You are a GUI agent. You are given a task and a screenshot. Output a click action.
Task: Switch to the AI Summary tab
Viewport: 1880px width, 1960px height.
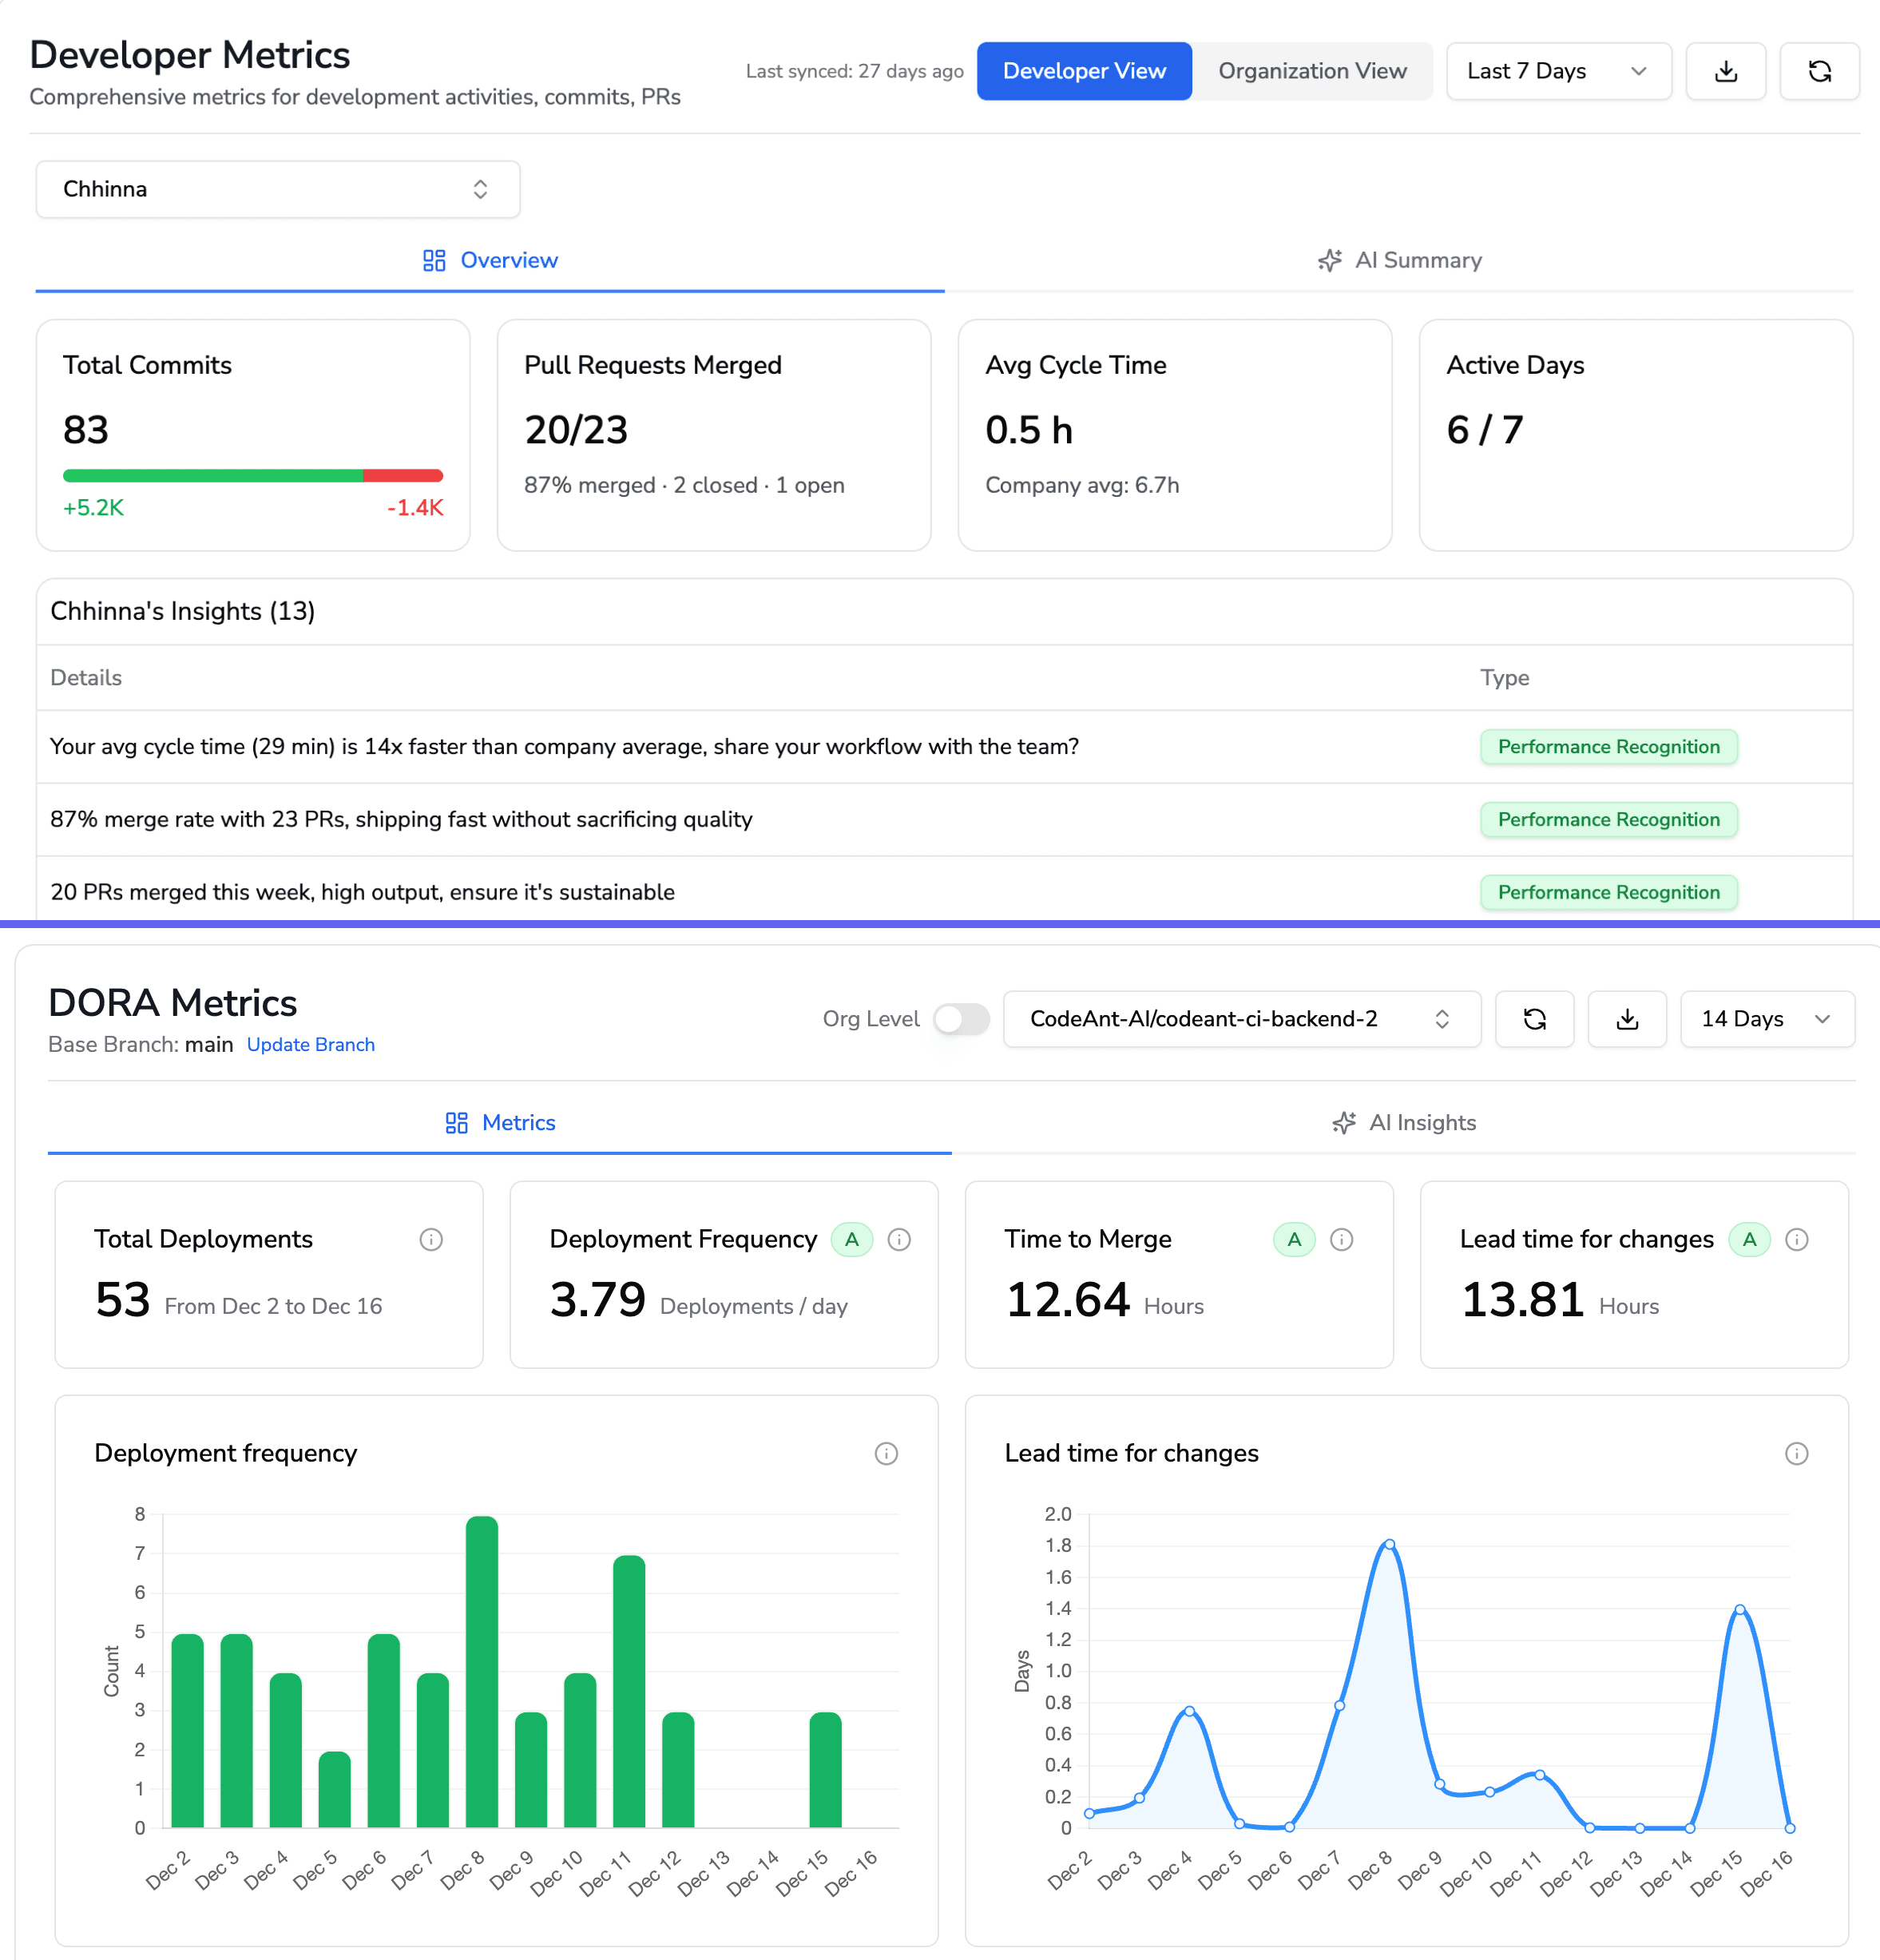click(x=1399, y=260)
